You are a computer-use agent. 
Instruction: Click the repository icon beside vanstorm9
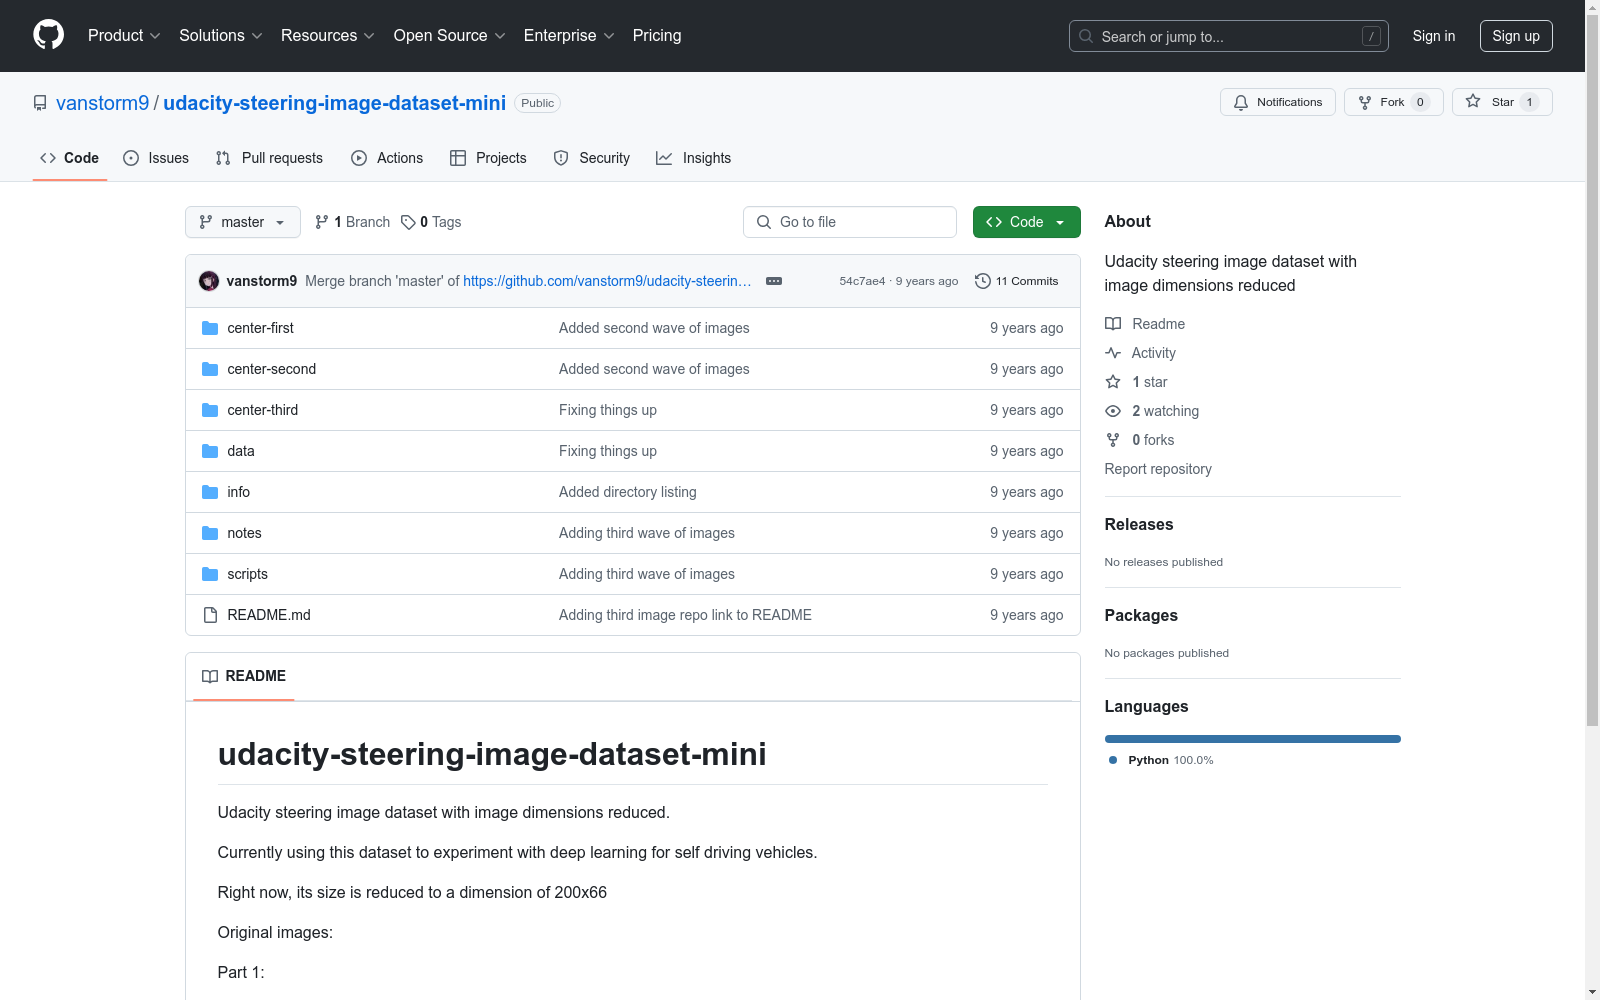point(40,103)
